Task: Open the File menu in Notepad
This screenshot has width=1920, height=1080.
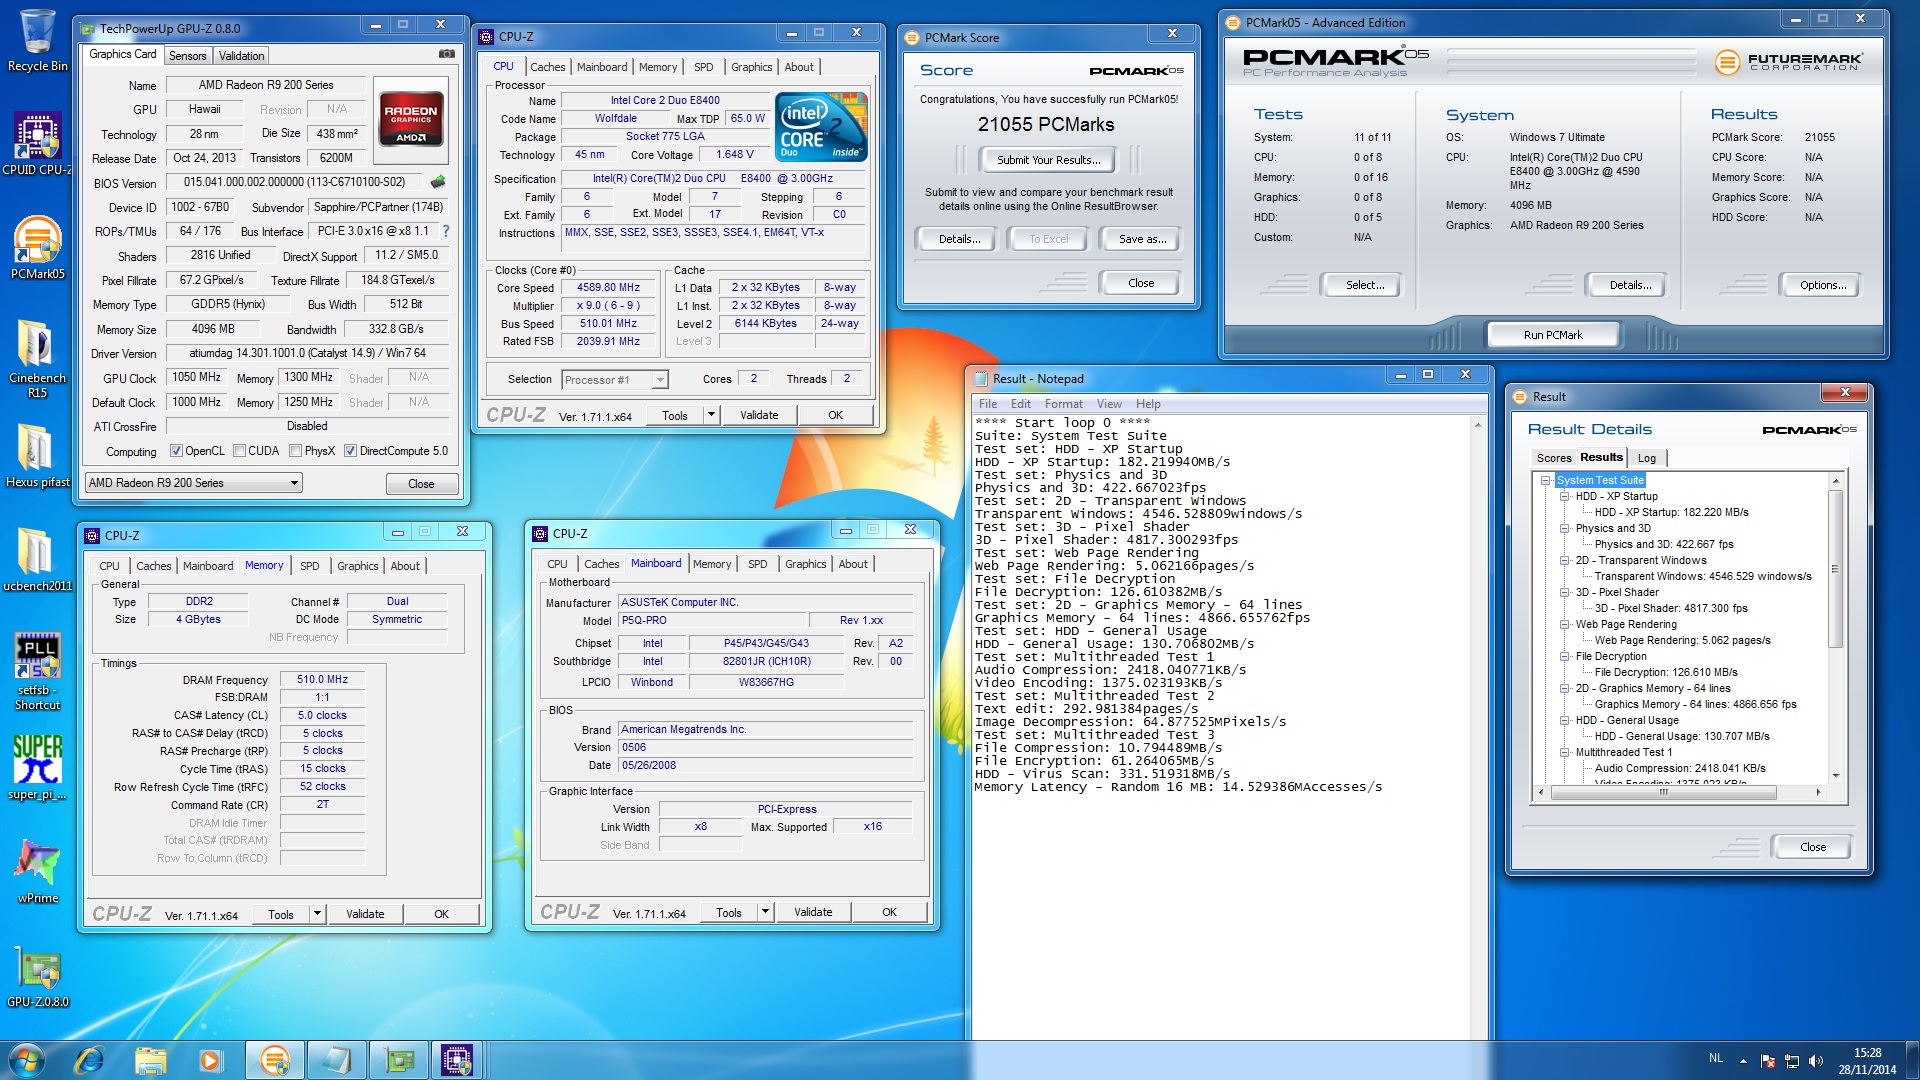Action: point(987,404)
